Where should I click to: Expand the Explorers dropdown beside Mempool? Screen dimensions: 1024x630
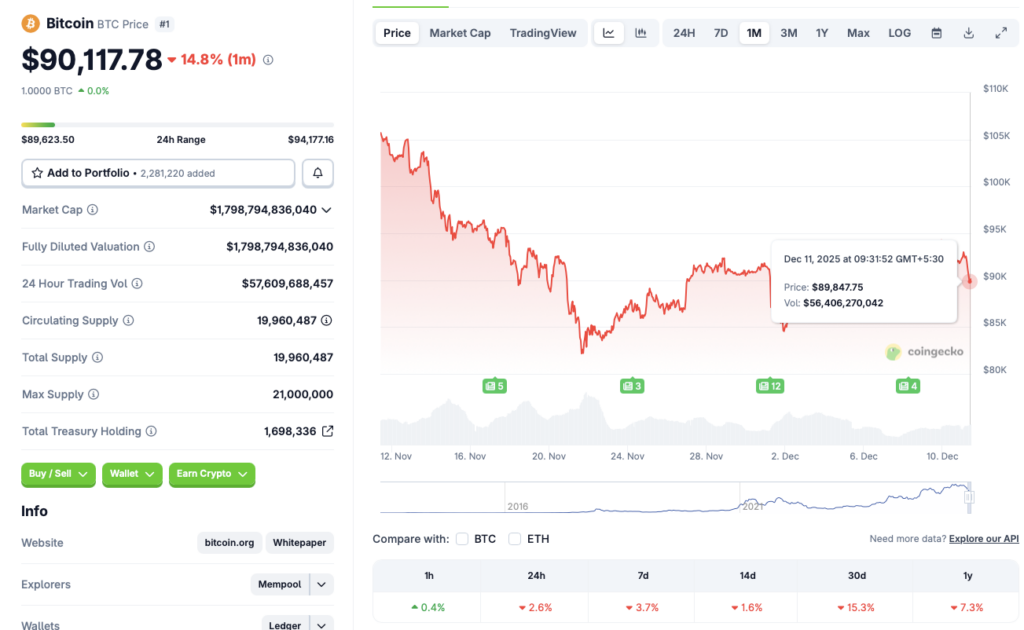coord(321,584)
